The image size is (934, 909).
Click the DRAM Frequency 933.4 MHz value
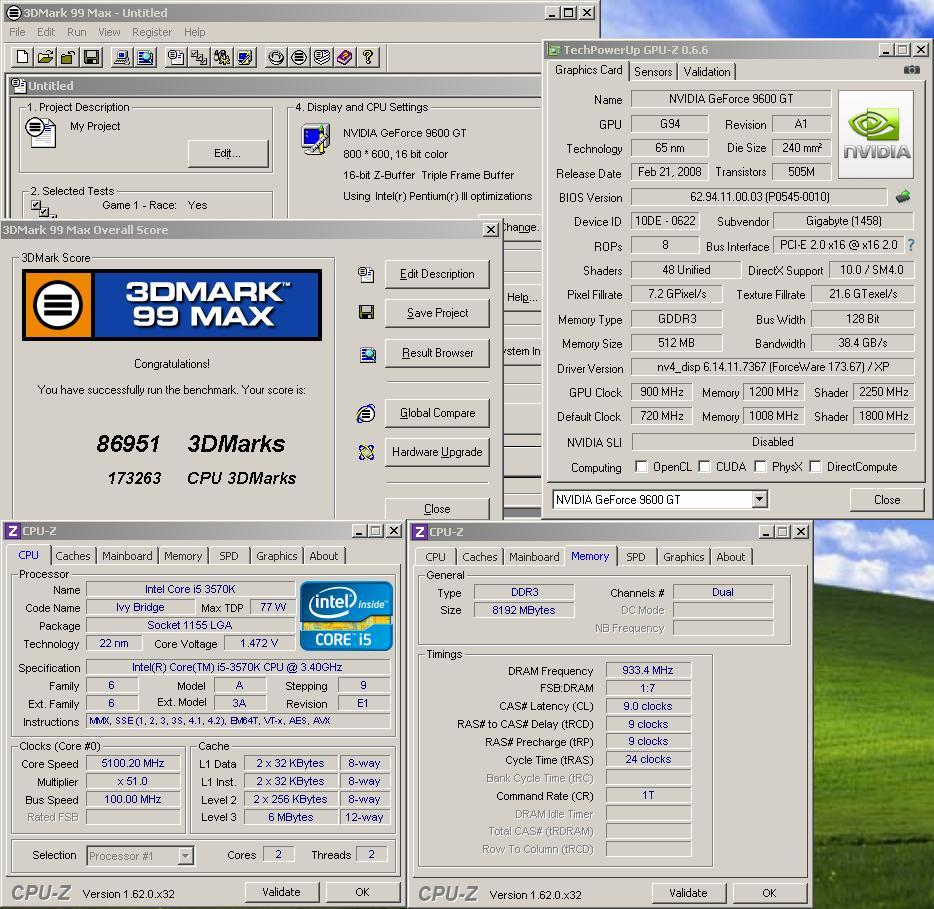click(x=648, y=670)
